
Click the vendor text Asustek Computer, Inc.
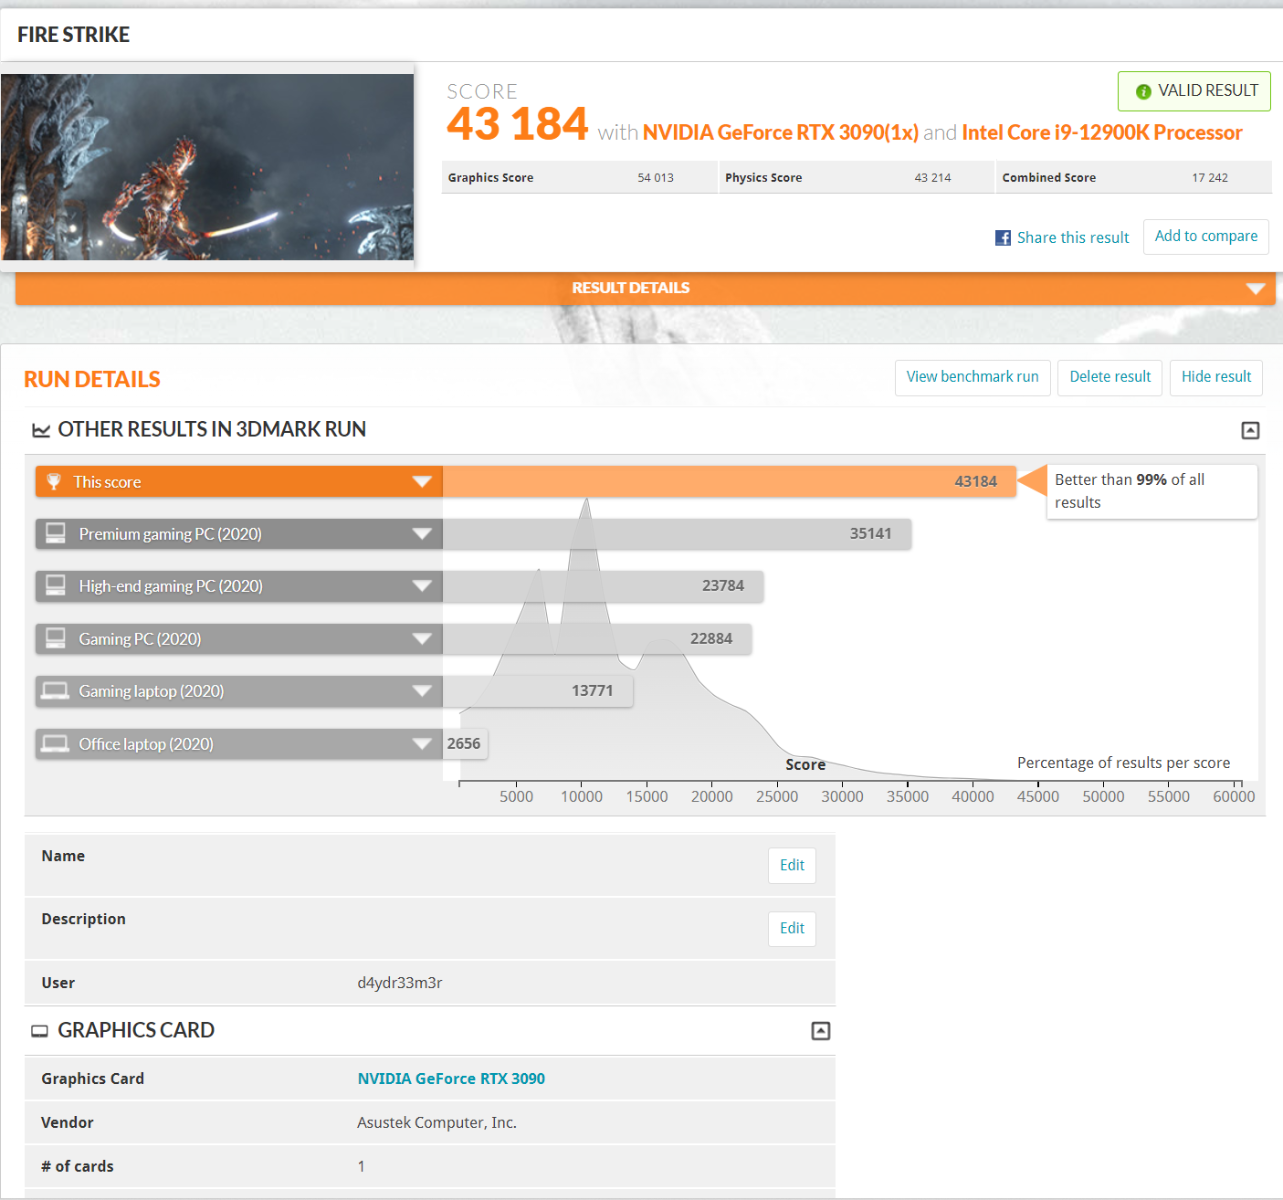pos(437,1123)
